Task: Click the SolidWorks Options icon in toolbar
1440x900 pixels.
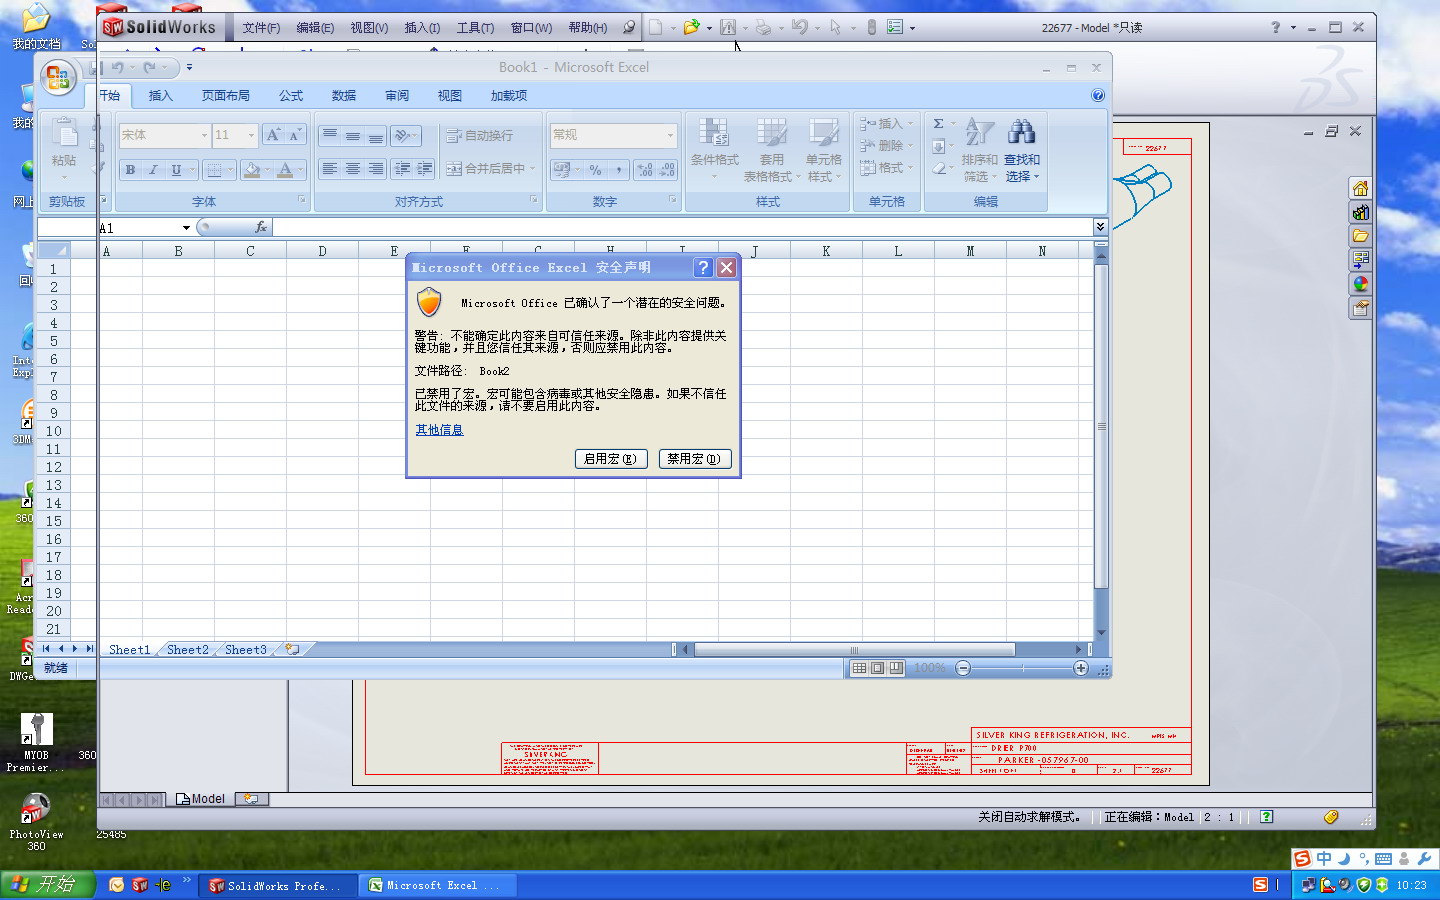Action: [895, 28]
